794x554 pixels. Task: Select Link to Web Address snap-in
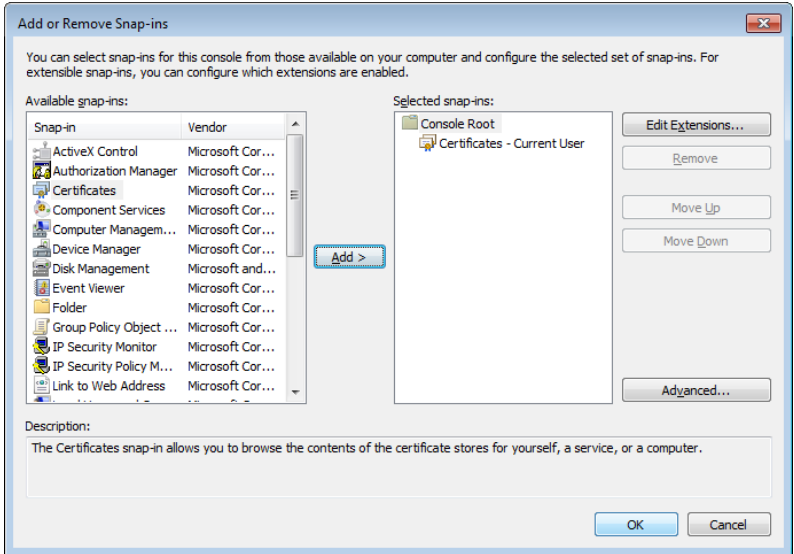109,386
